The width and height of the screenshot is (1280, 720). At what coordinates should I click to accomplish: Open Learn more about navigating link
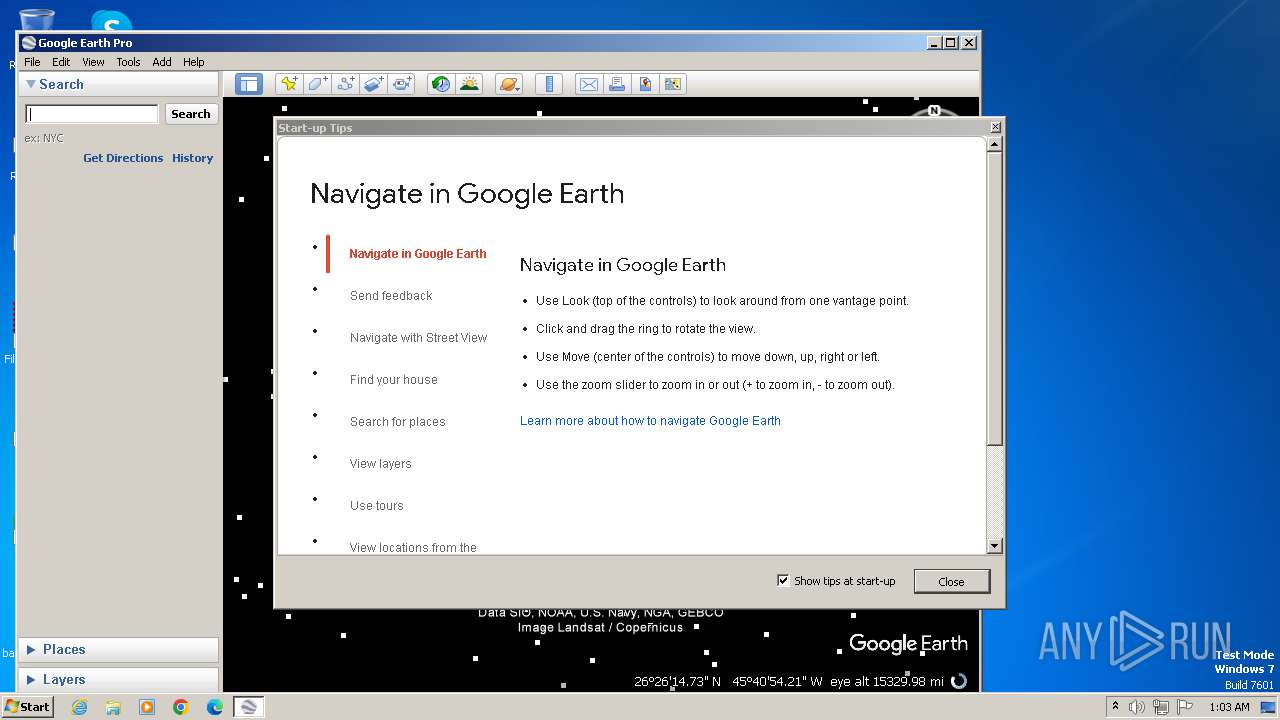coord(650,421)
